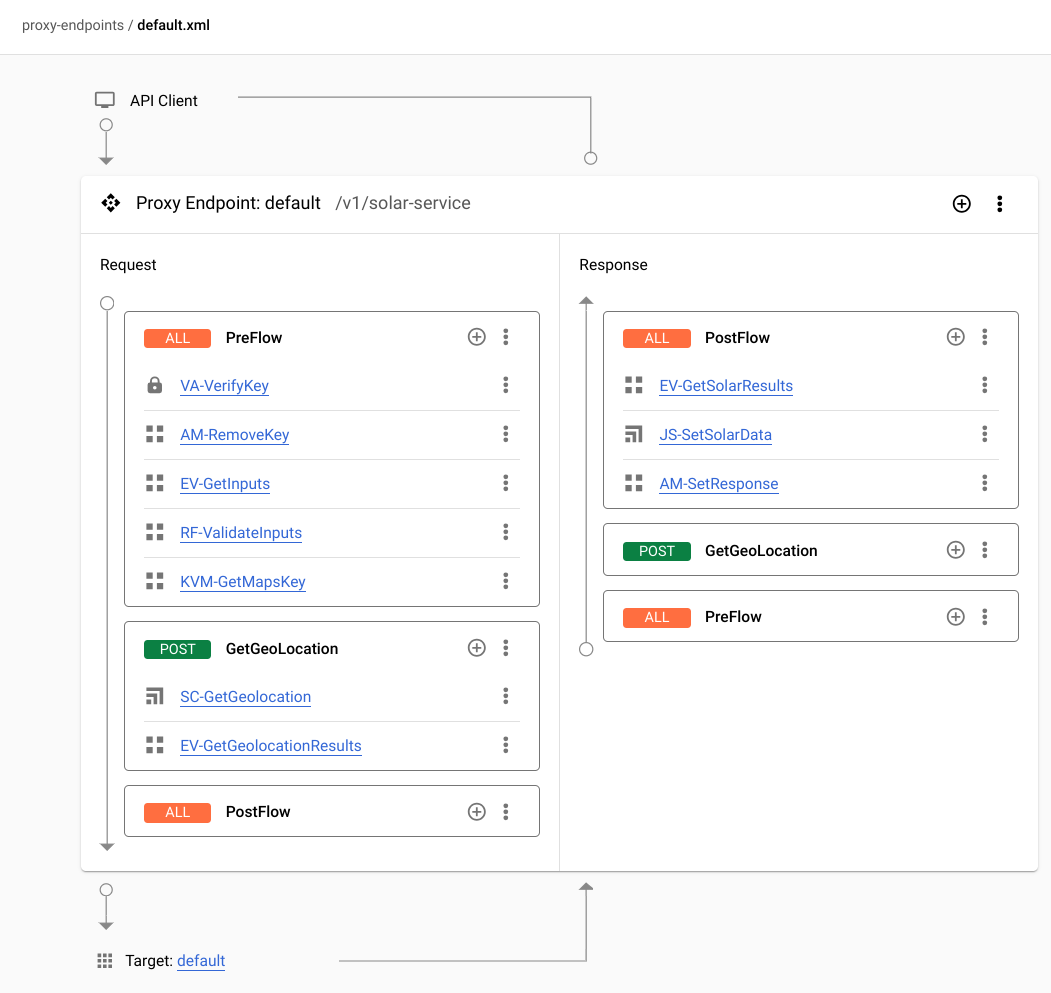Open the SC-GetGeolocation policy link
This screenshot has height=993, width=1051.
click(245, 697)
